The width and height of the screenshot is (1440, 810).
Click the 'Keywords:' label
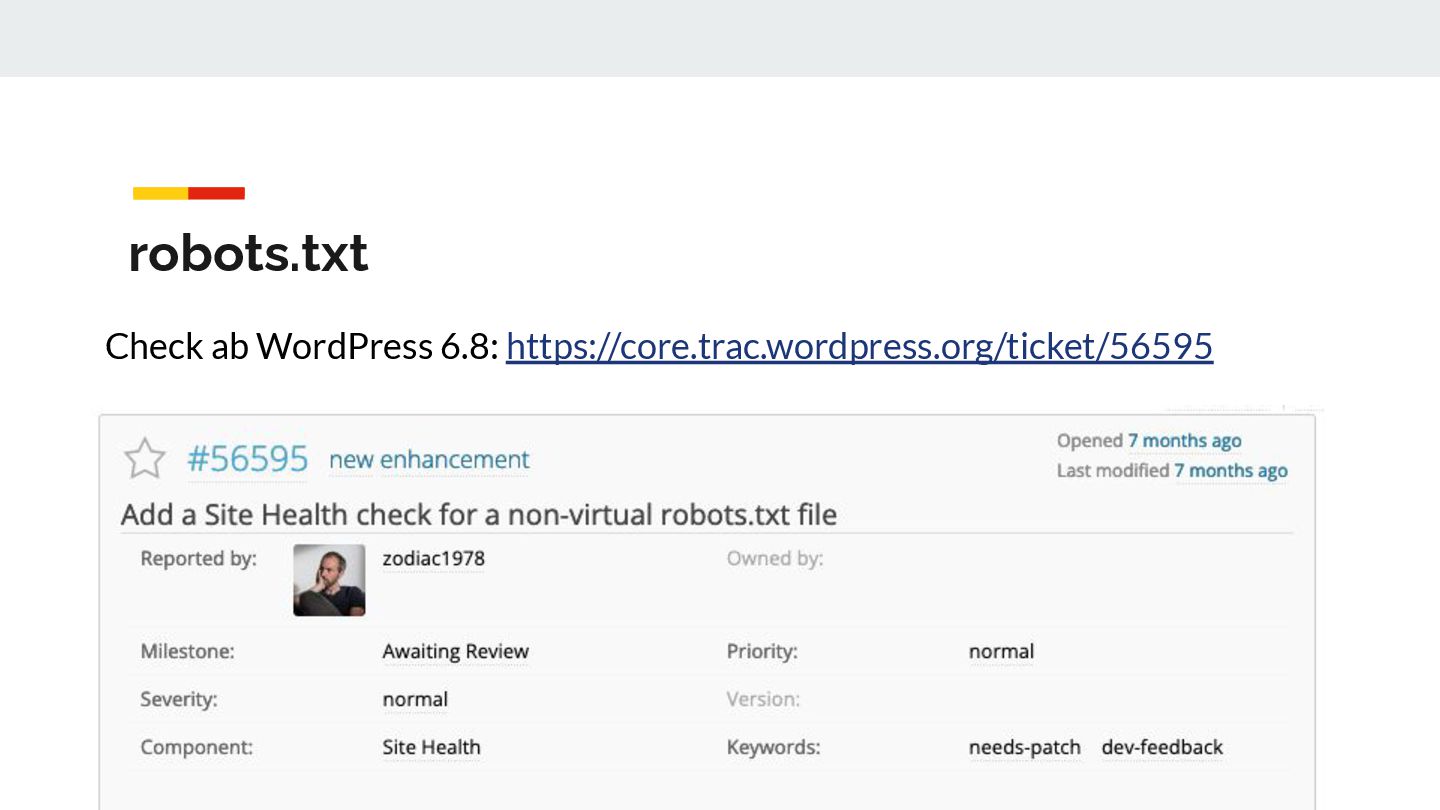pyautogui.click(x=773, y=748)
